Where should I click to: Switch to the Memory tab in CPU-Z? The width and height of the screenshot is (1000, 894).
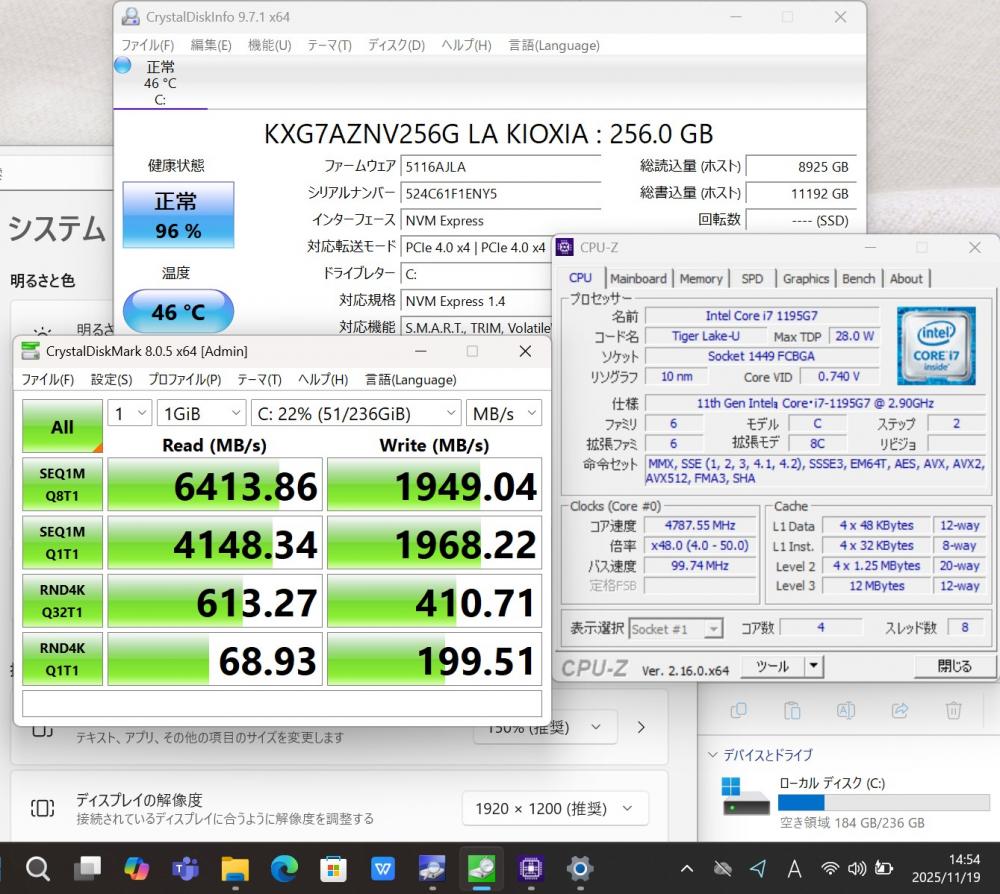[x=701, y=279]
